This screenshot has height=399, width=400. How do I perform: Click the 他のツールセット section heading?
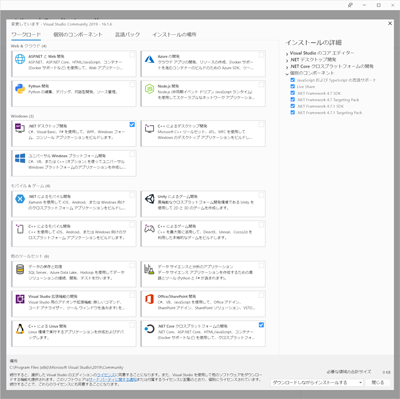pos(30,256)
